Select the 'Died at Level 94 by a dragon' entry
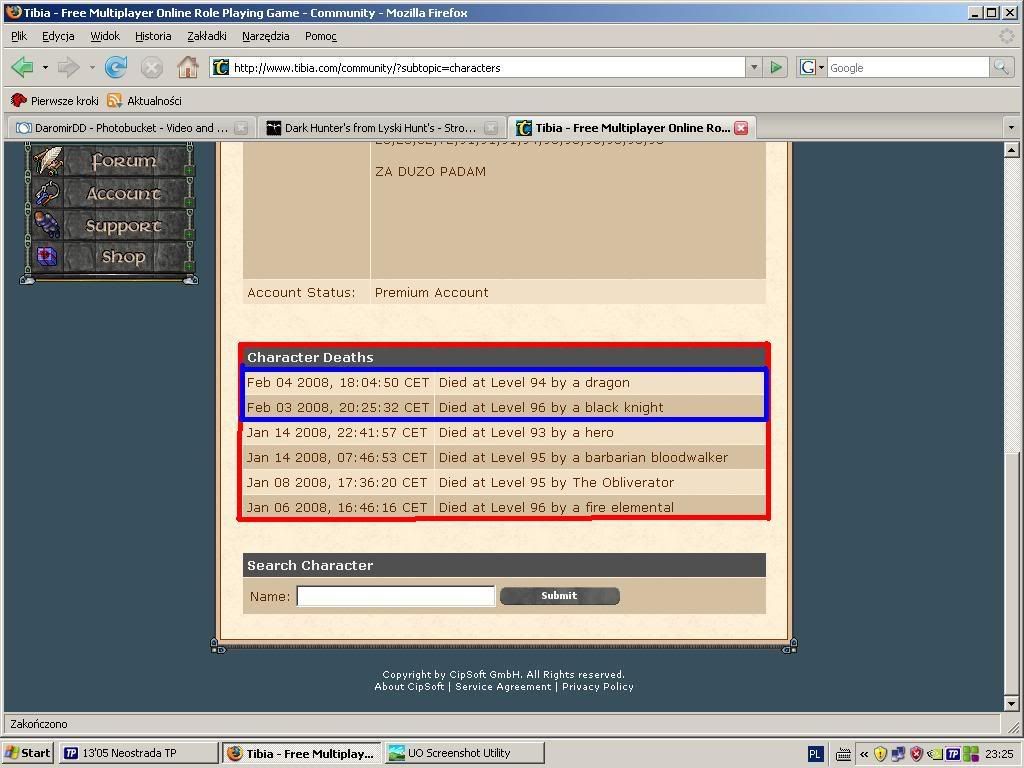1024x768 pixels. click(x=504, y=383)
